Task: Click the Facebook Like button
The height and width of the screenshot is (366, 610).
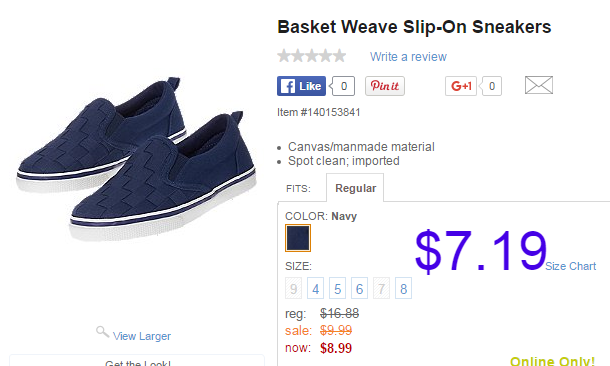Action: pos(301,86)
